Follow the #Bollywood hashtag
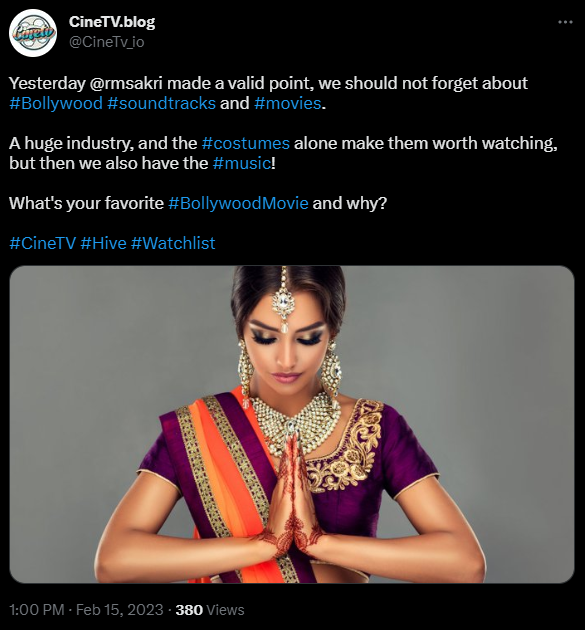Viewport: 585px width, 630px height. (x=56, y=103)
